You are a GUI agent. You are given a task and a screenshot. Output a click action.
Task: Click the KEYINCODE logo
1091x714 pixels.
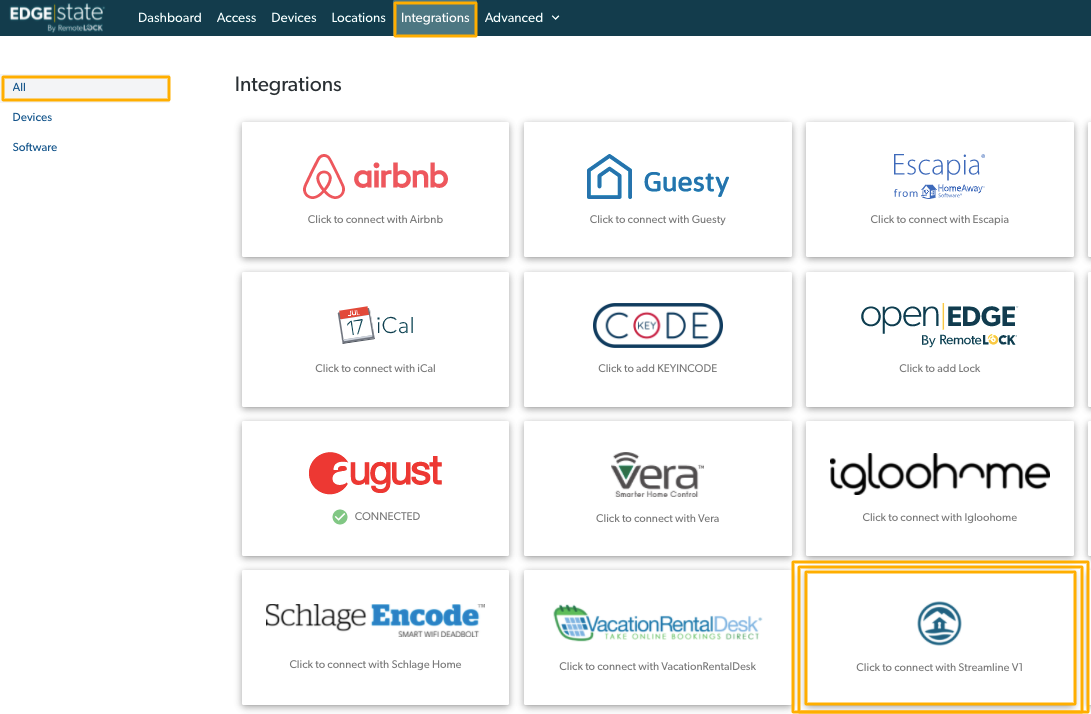pos(658,325)
